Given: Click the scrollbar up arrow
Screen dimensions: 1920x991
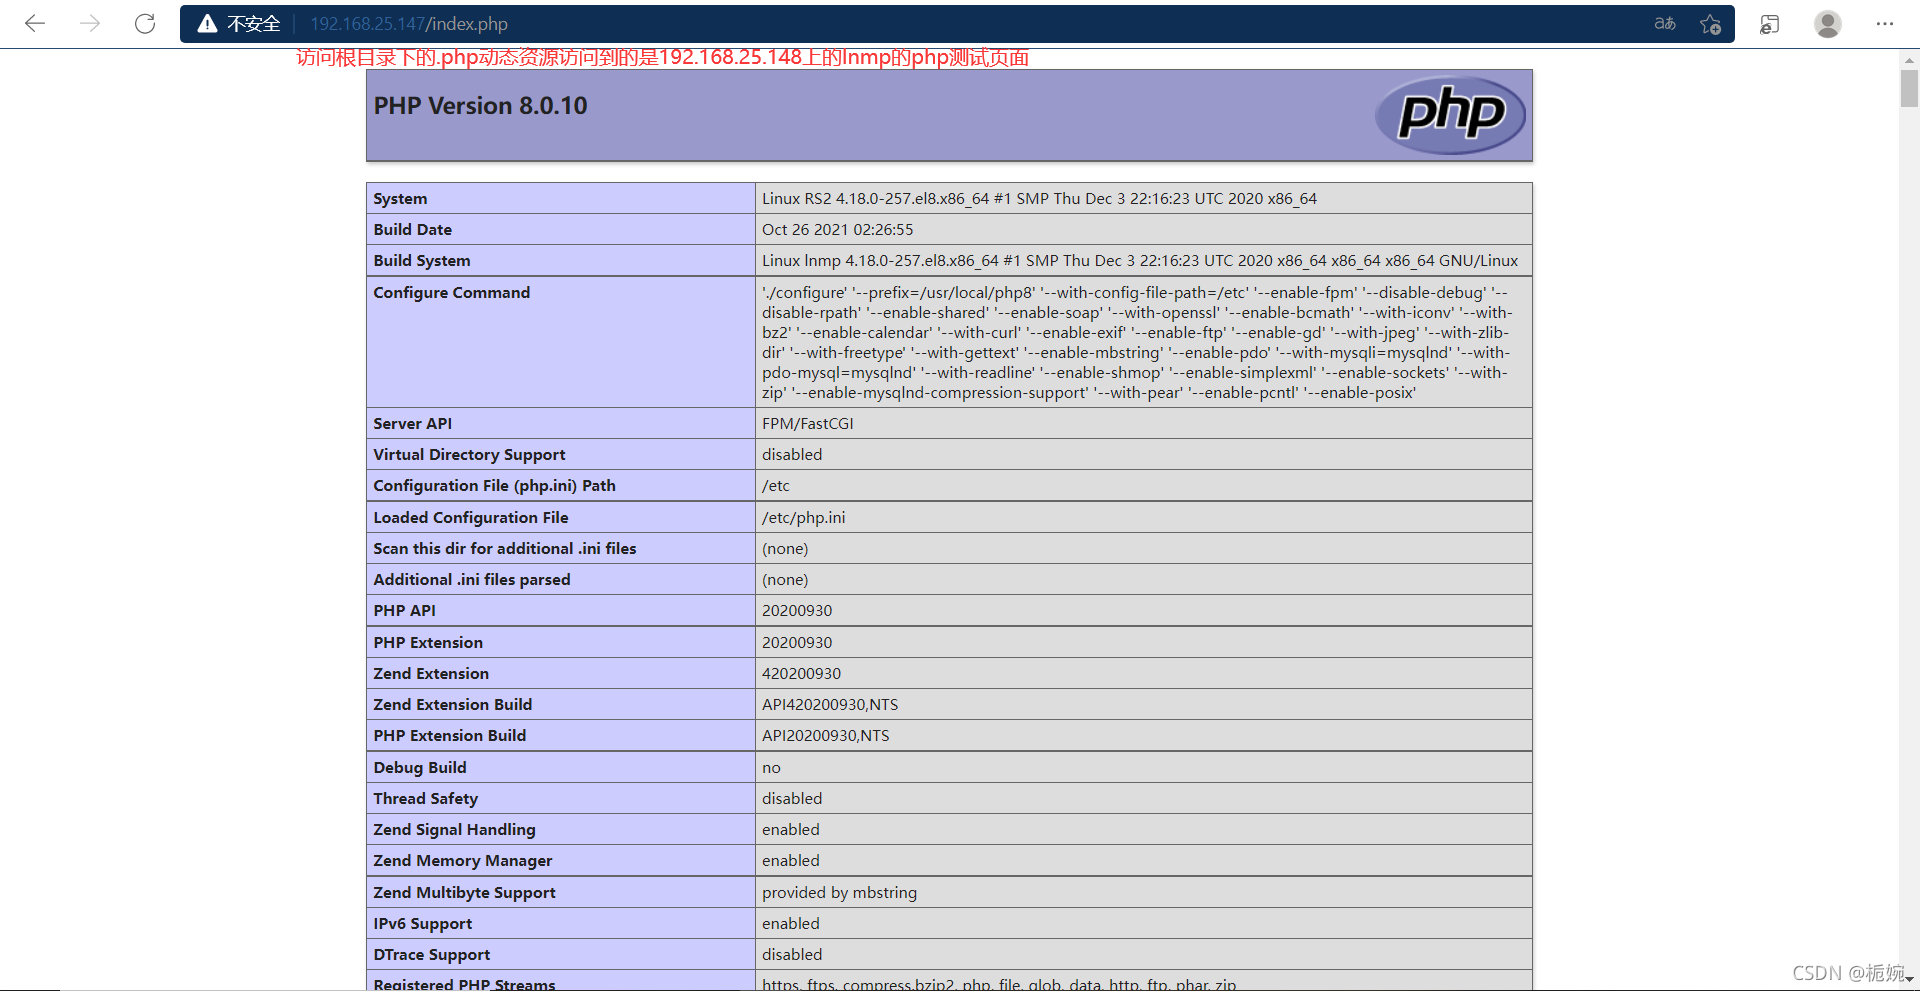Looking at the screenshot, I should coord(1909,59).
